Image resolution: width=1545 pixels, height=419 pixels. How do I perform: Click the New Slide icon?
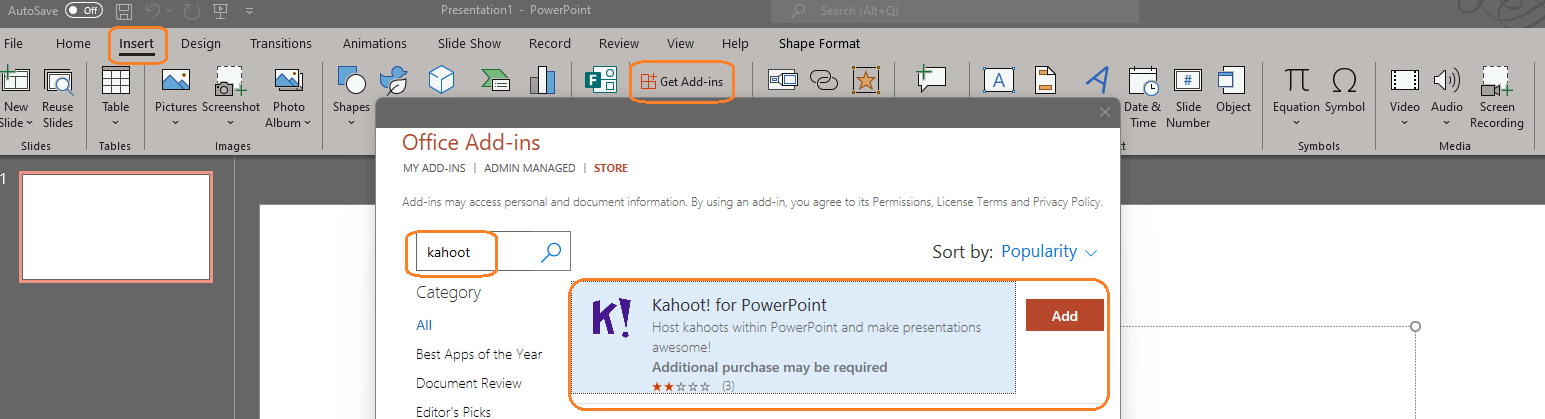pyautogui.click(x=14, y=82)
